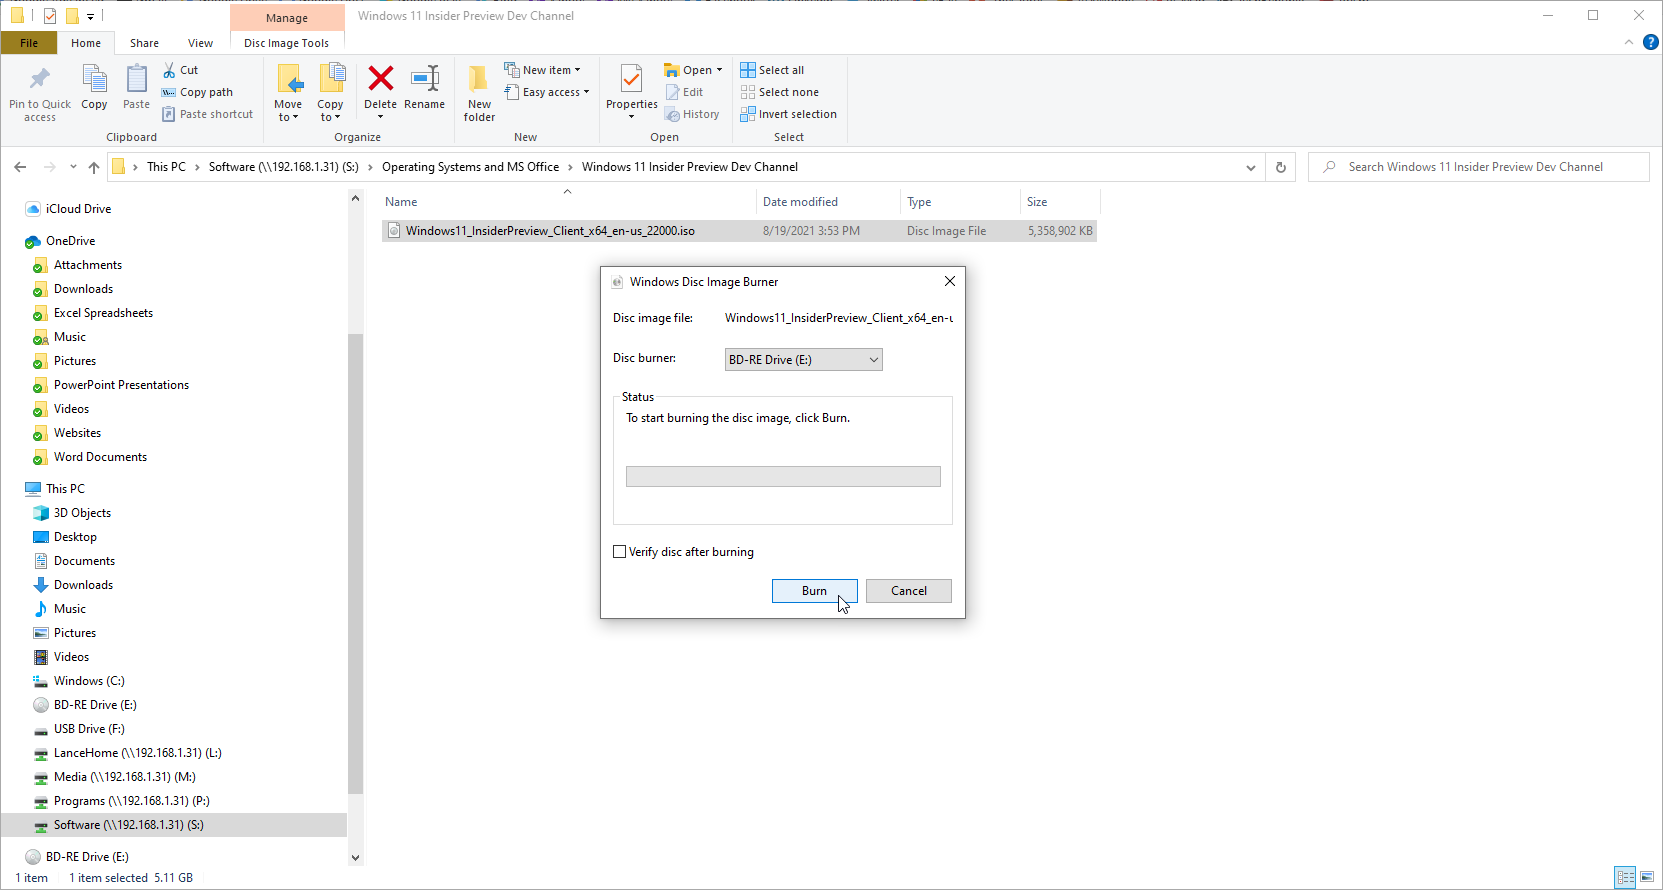This screenshot has height=890, width=1663.
Task: Open the Open button dropdown arrow
Action: (719, 70)
